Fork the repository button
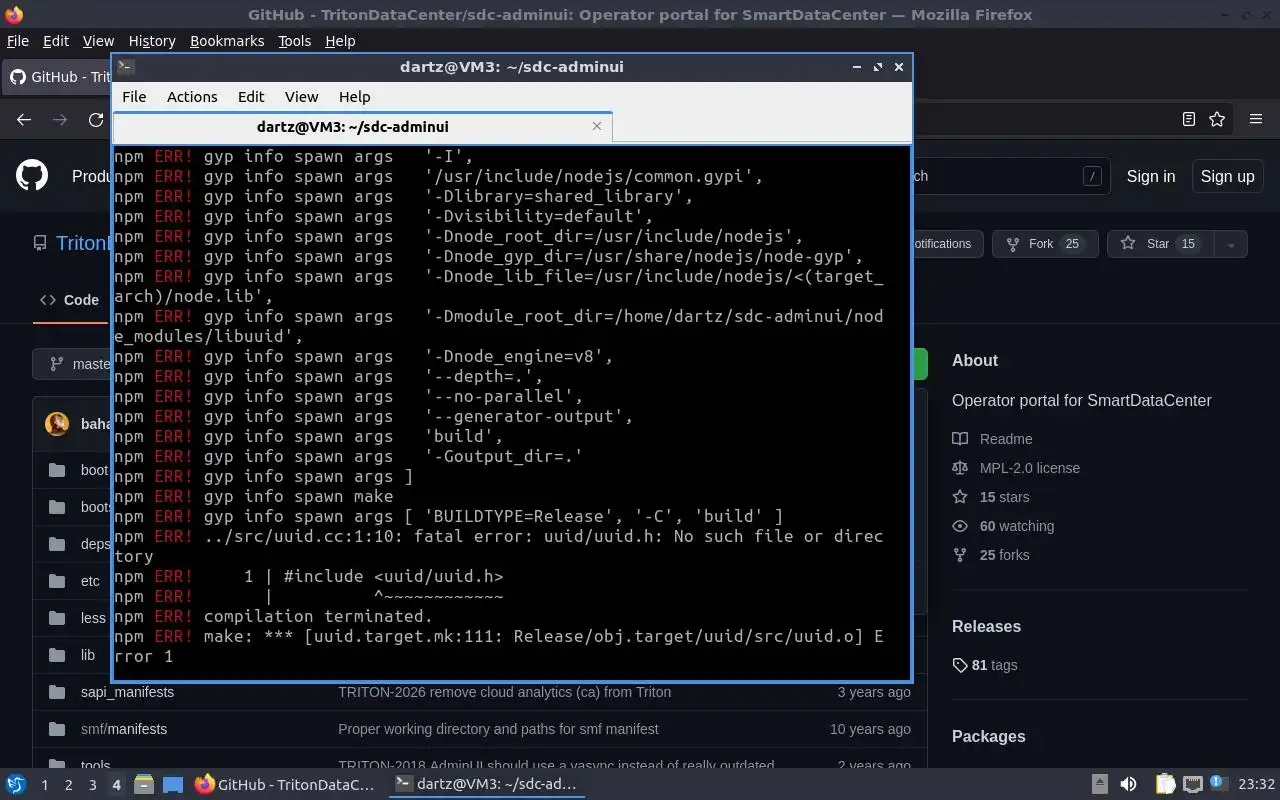1280x800 pixels. (x=1045, y=244)
